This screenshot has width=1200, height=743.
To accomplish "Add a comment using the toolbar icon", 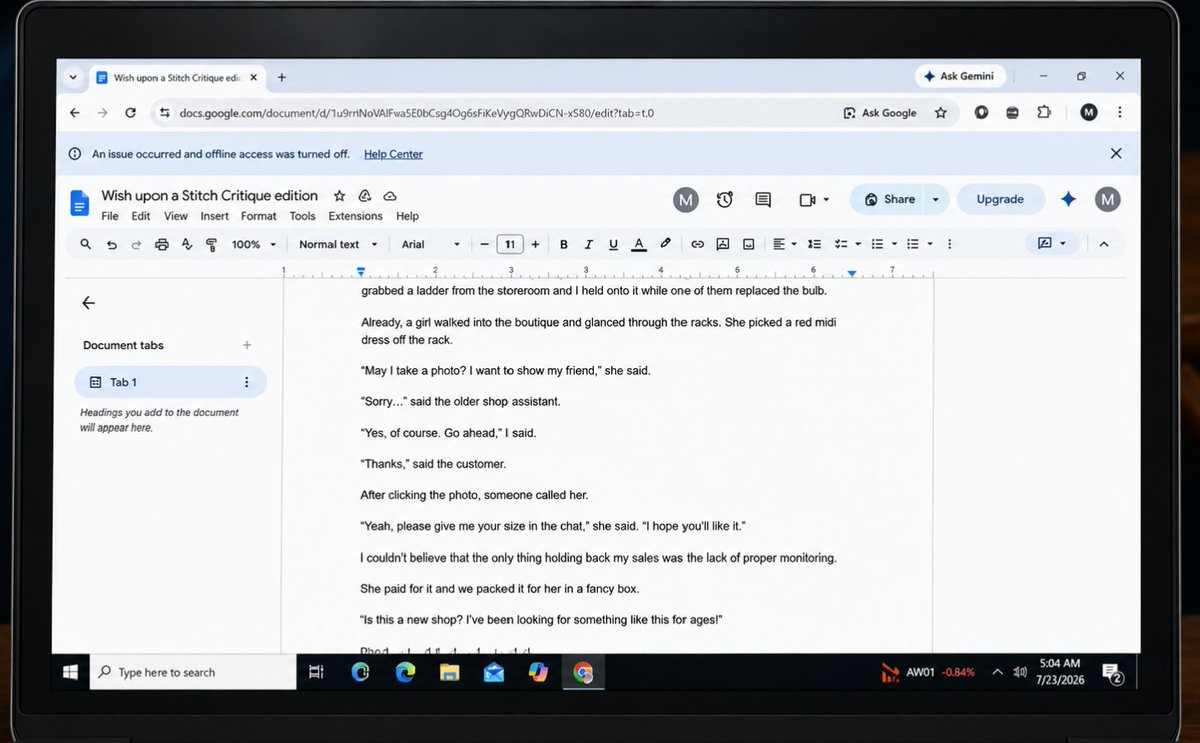I will pyautogui.click(x=722, y=244).
